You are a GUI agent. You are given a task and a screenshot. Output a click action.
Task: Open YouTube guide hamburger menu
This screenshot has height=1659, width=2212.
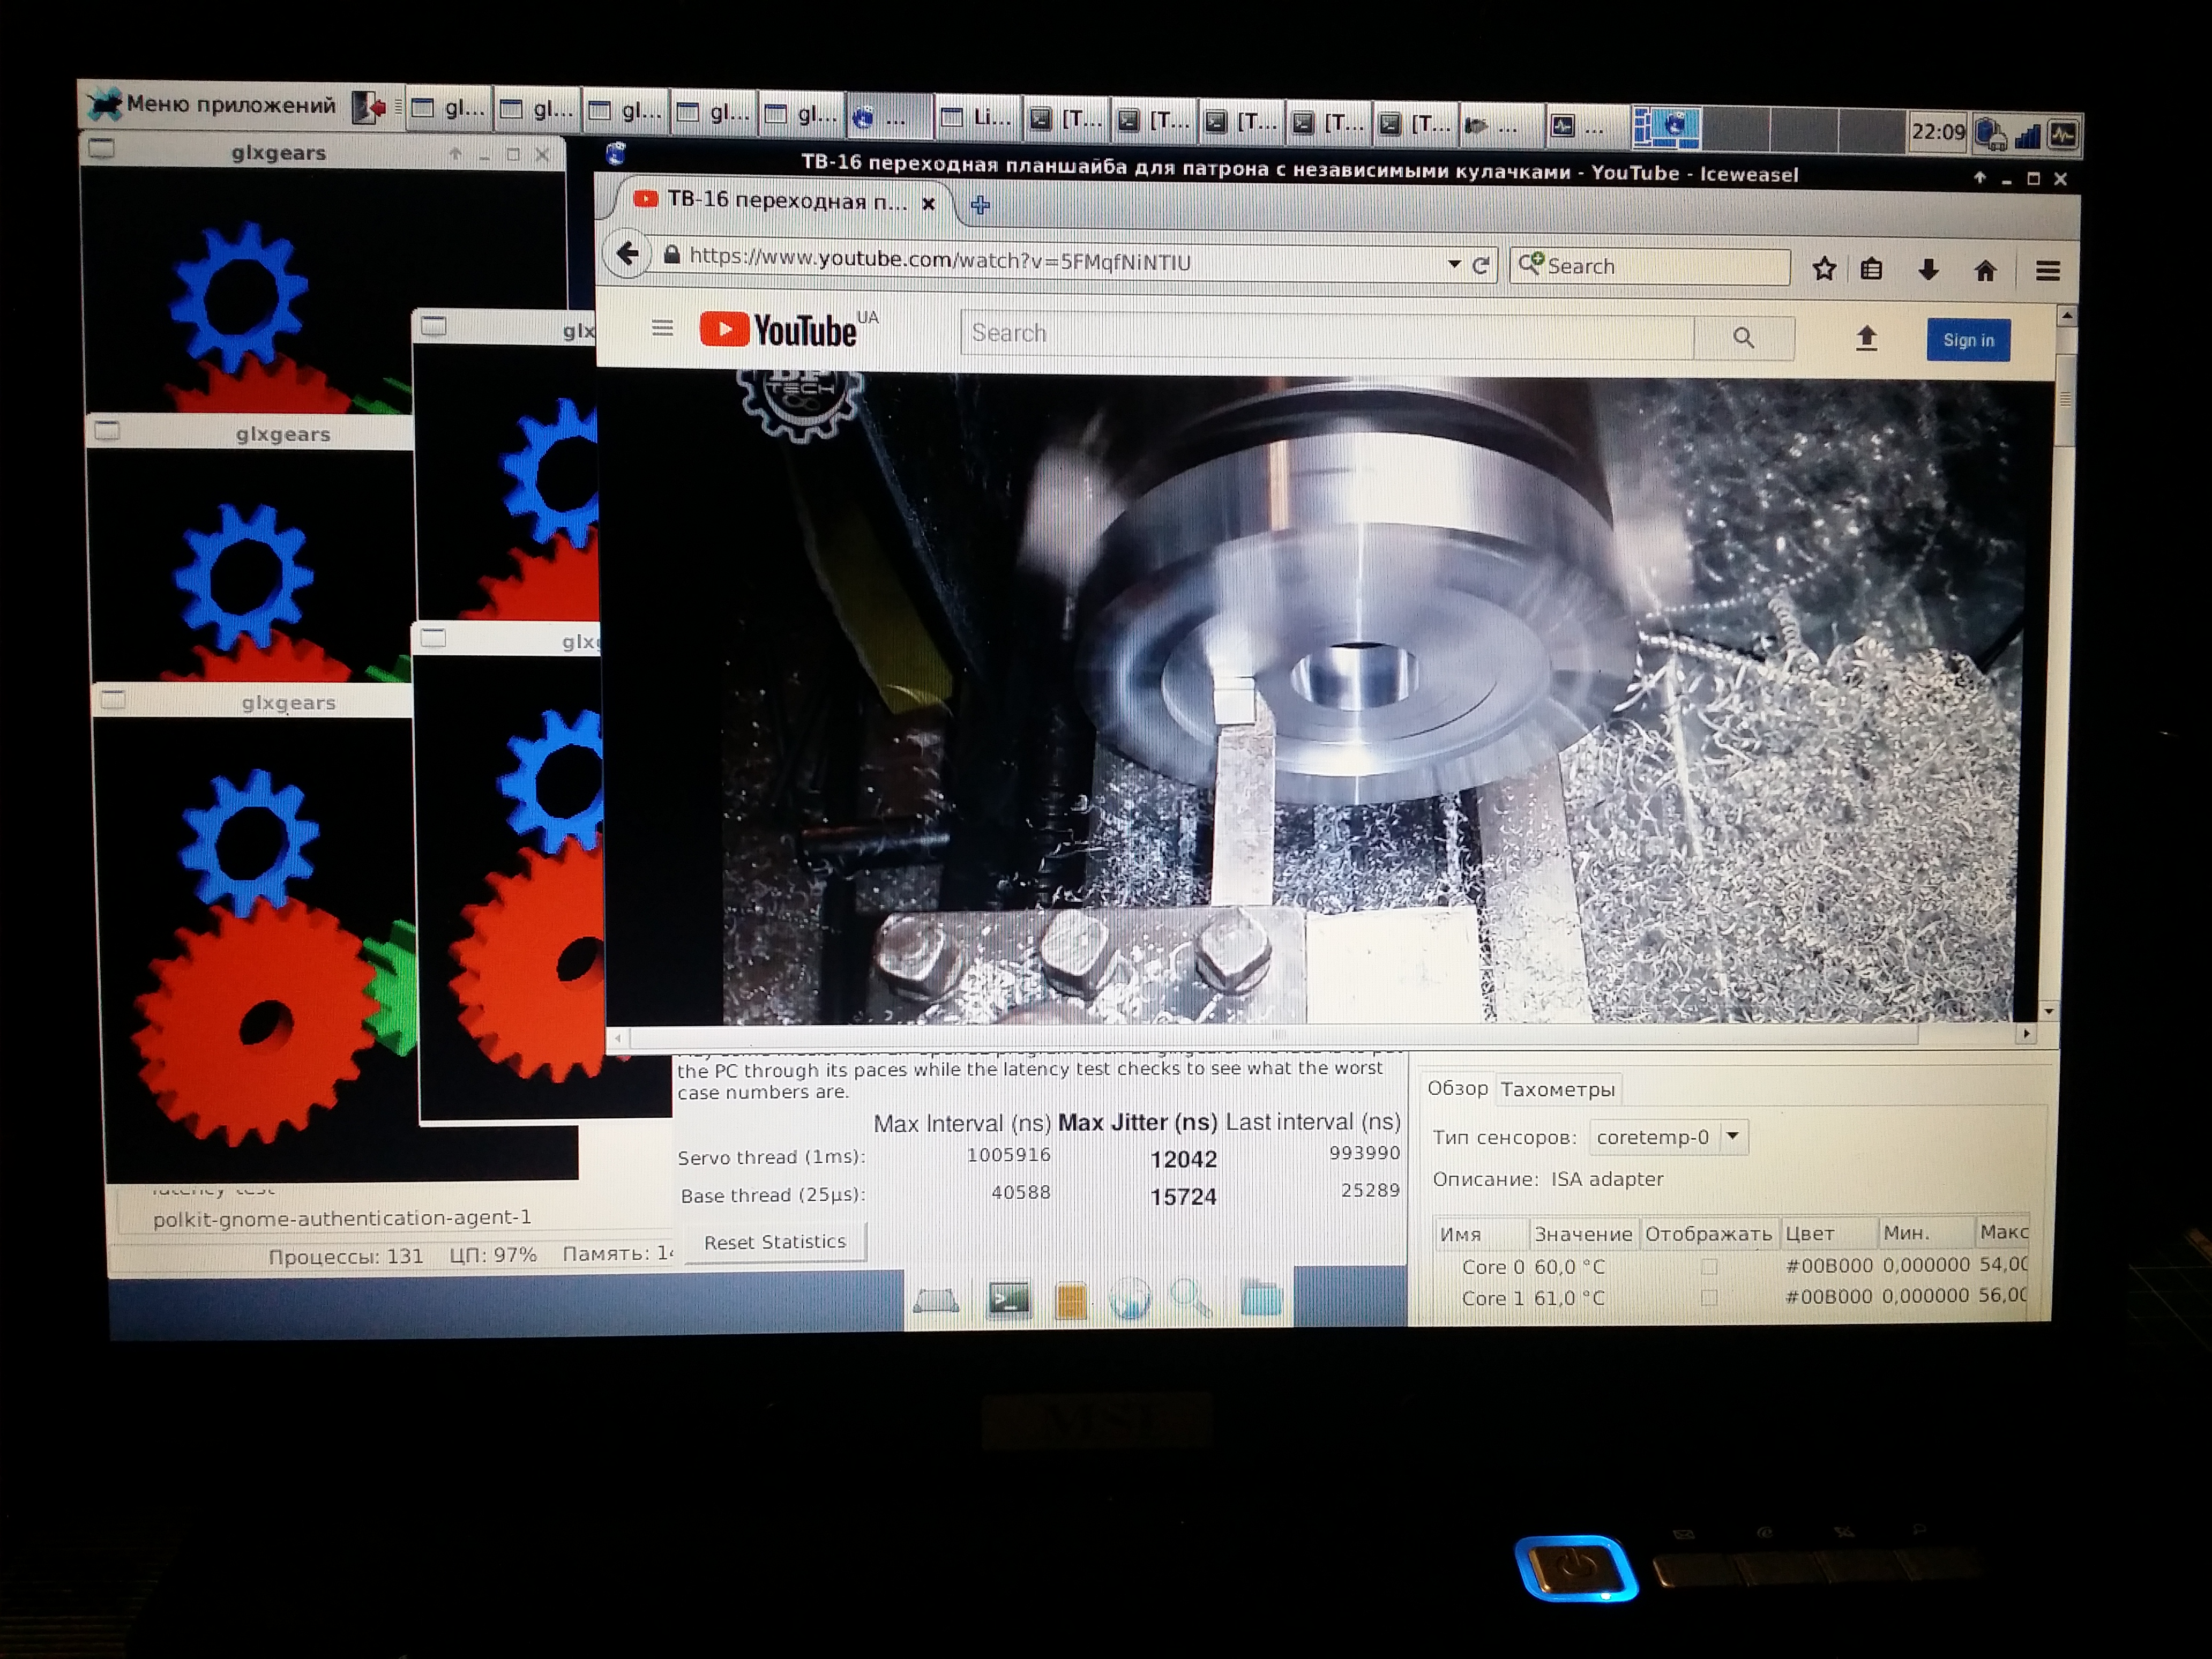[x=662, y=328]
